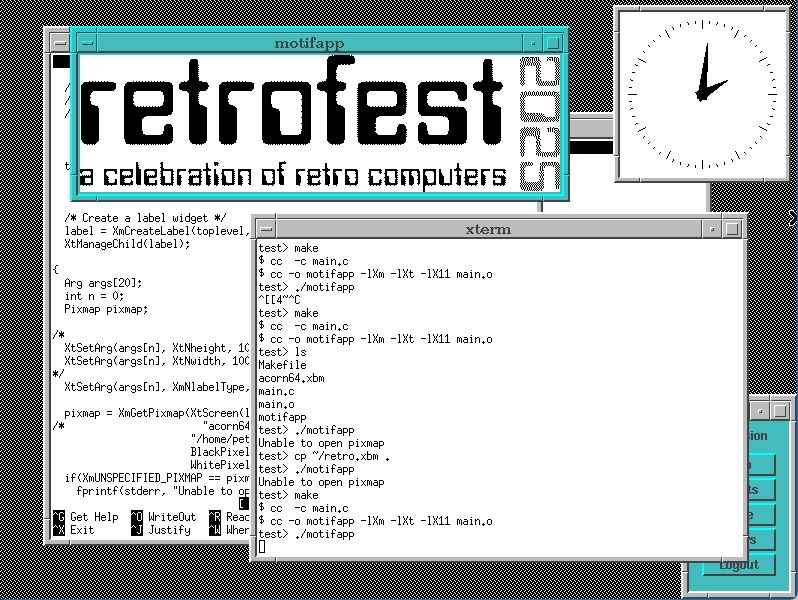Open the motifapp window menu button
798x600 pixels.
coord(88,44)
